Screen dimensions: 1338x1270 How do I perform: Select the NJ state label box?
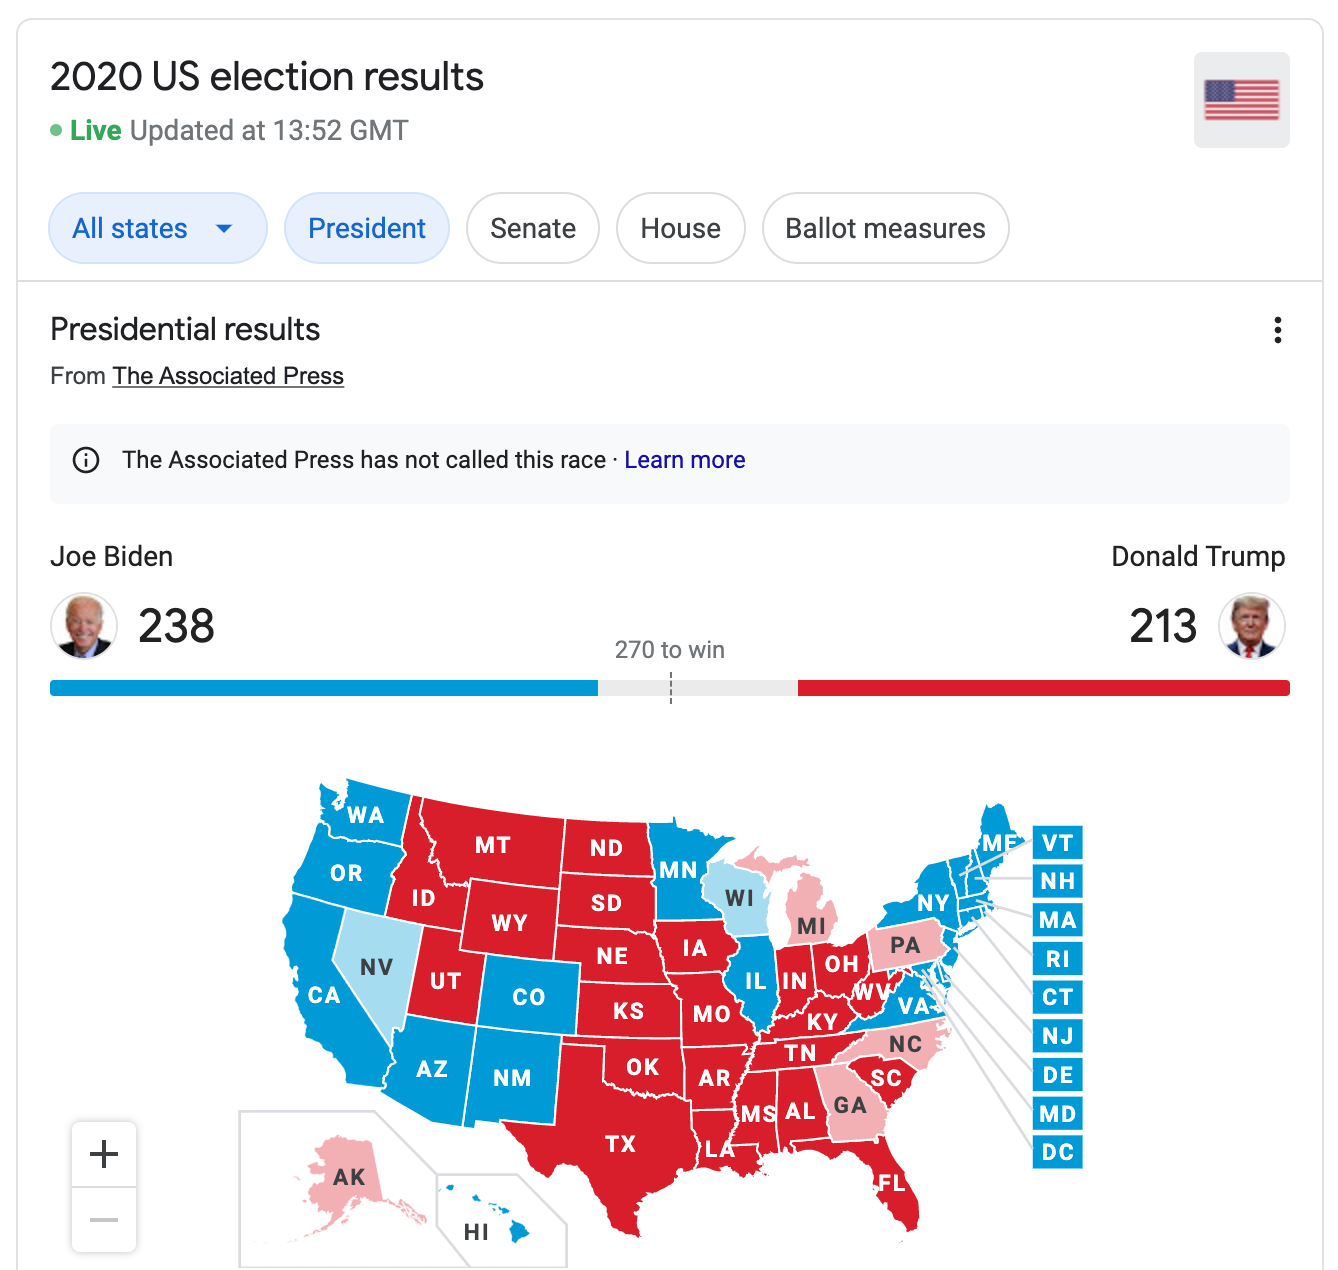(x=1057, y=1036)
